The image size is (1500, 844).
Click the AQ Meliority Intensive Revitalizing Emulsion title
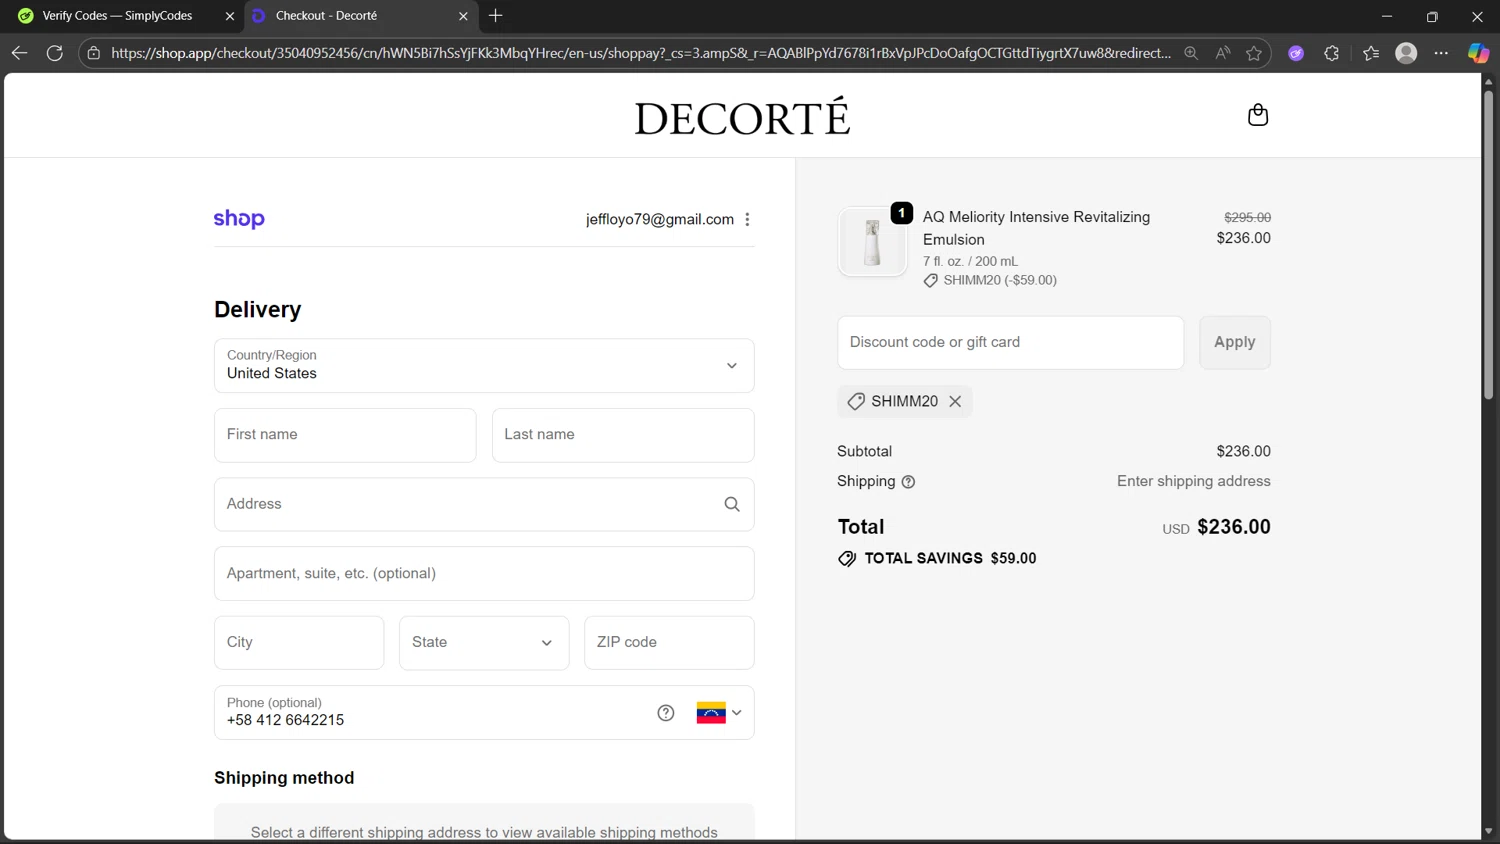coord(1036,228)
